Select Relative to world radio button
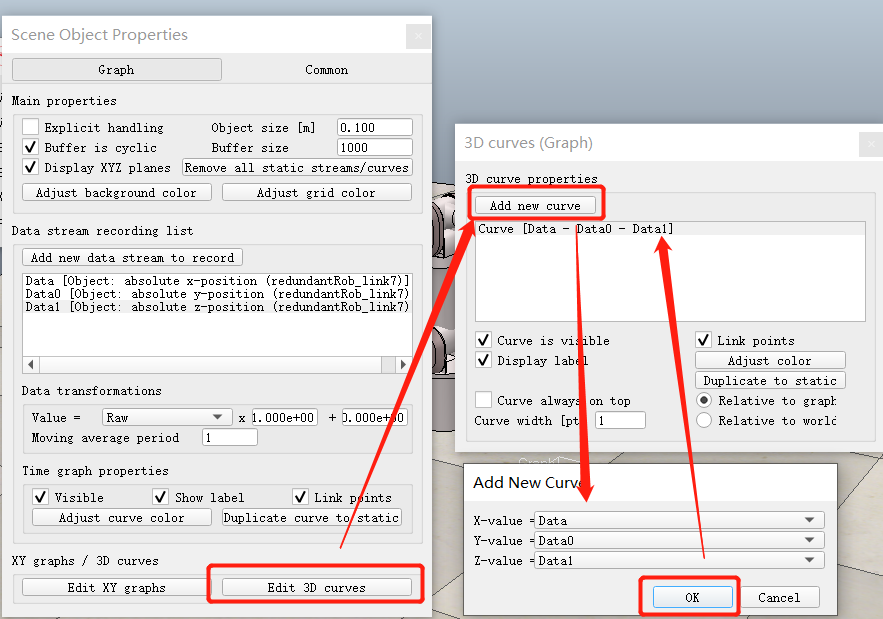This screenshot has width=883, height=619. pos(704,420)
